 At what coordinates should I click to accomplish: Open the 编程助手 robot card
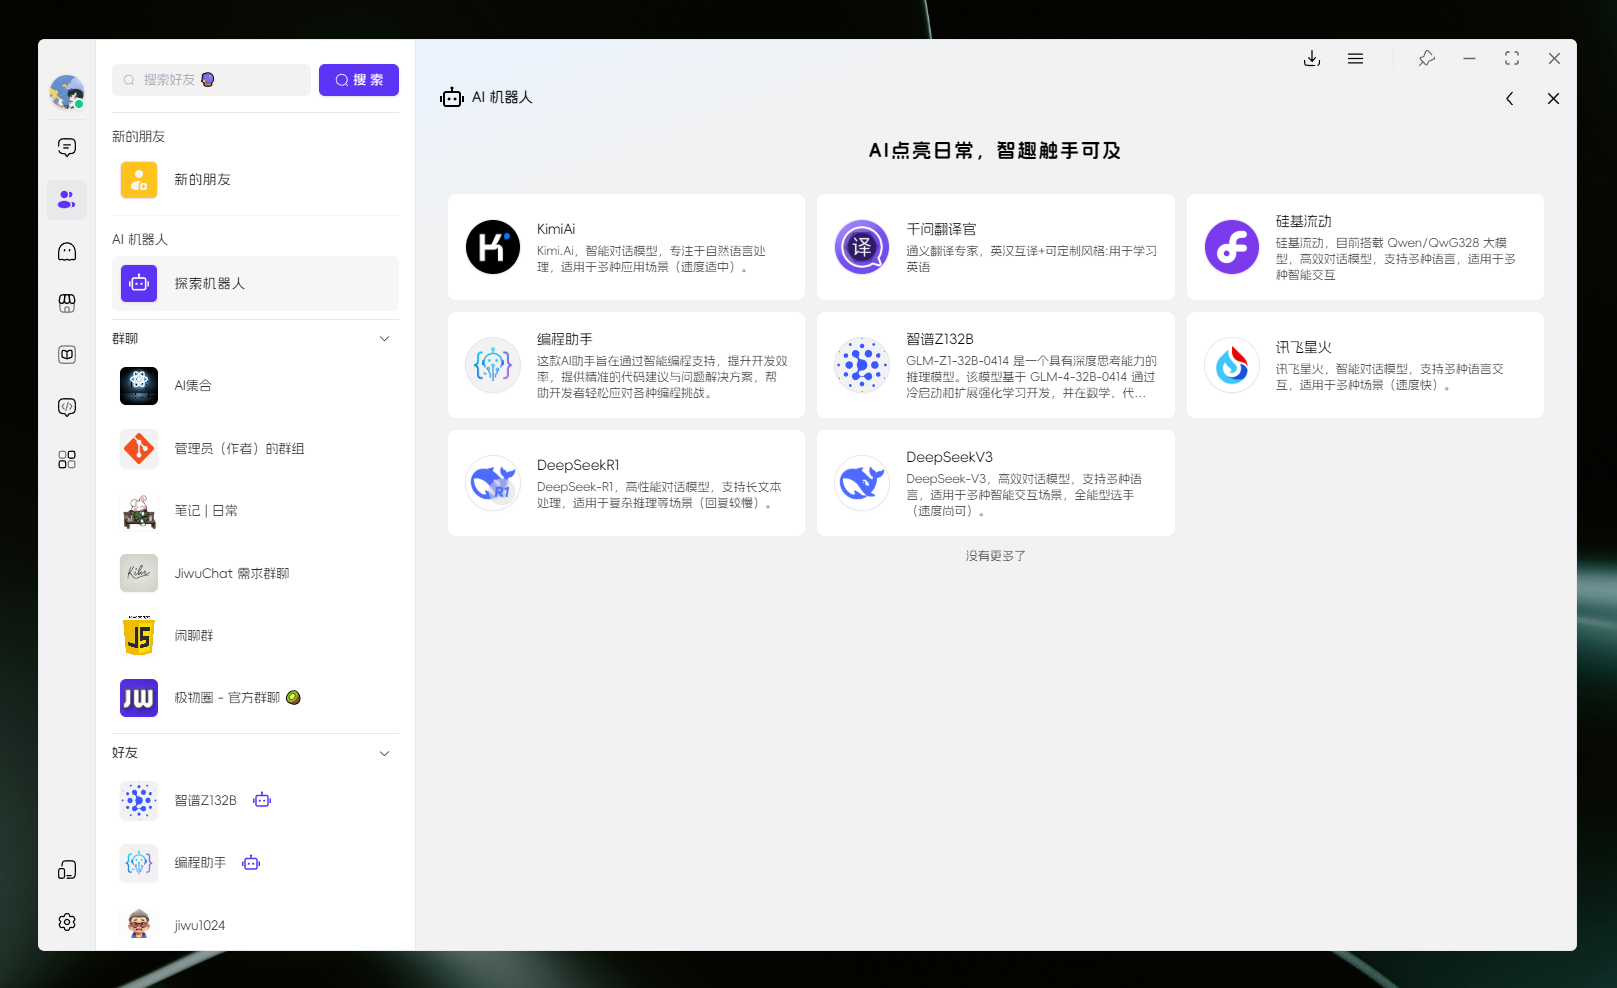(626, 365)
